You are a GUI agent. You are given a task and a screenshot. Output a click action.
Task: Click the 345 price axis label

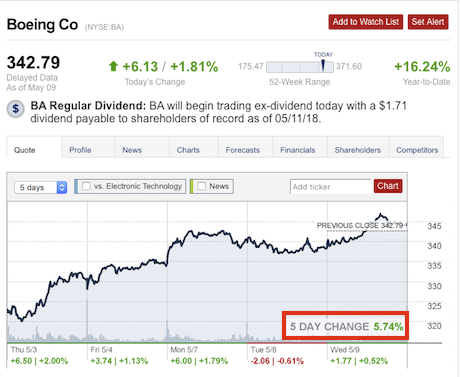[434, 226]
